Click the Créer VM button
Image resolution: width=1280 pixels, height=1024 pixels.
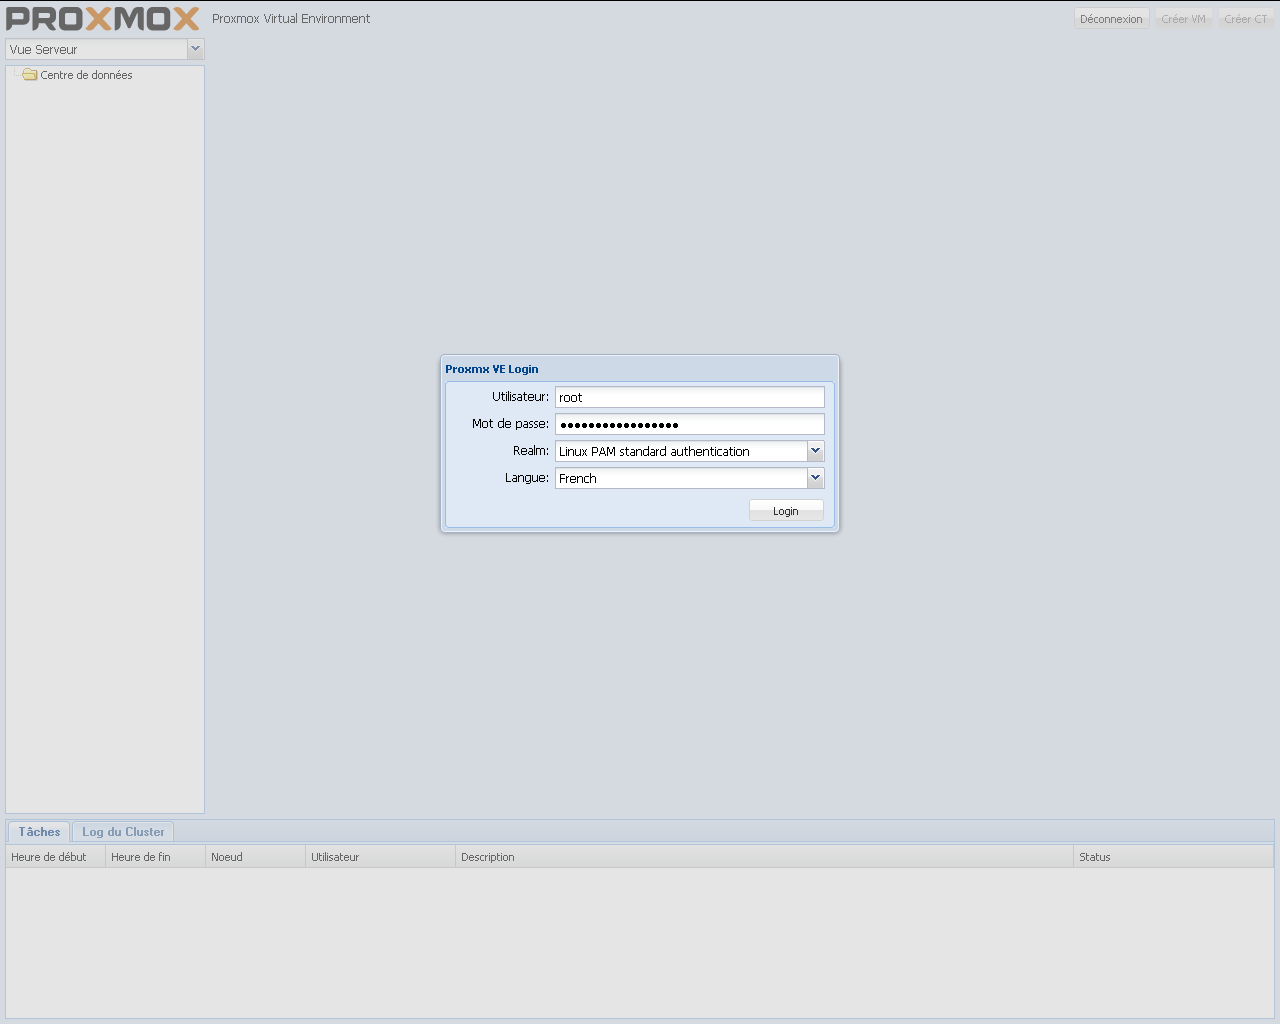(x=1183, y=19)
